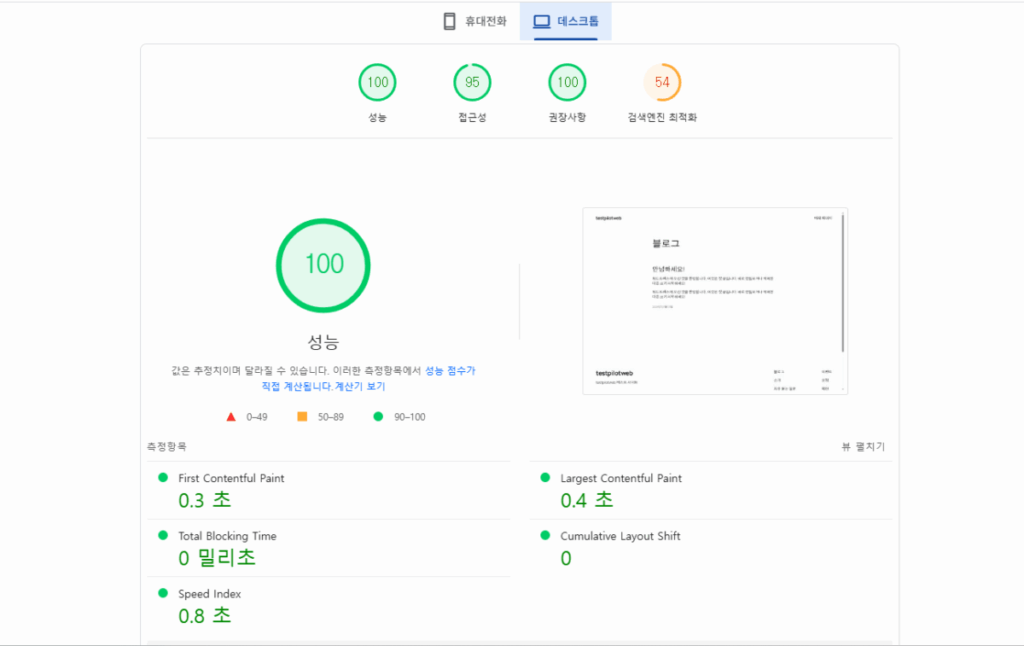Open 검색엔진 최적화 score 54 gauge
The width and height of the screenshot is (1024, 646).
click(x=662, y=83)
